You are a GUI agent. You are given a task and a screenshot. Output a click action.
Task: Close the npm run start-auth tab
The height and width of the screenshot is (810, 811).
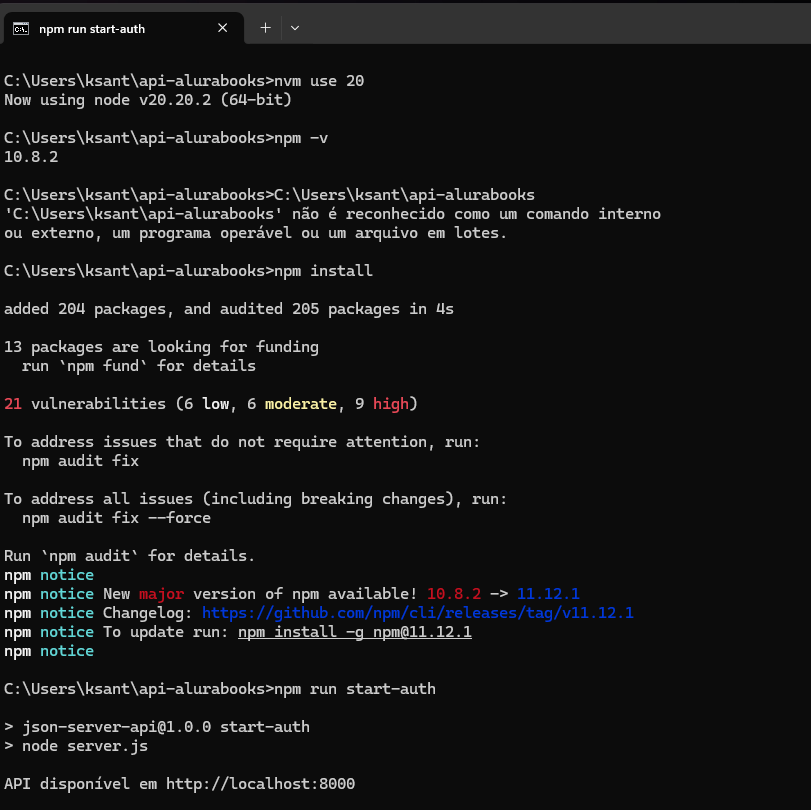coord(223,29)
